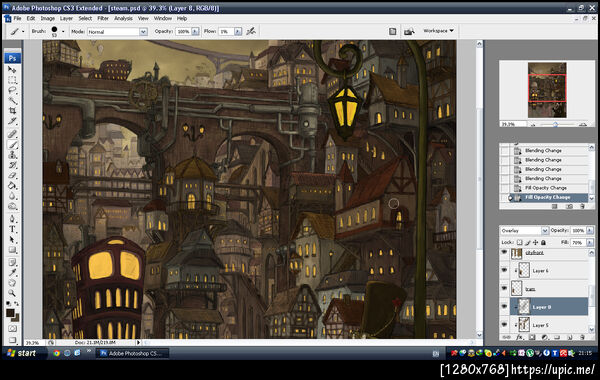Select the Brush tool in the toolbox
Viewport: 600px width, 380px height.
pos(12,144)
